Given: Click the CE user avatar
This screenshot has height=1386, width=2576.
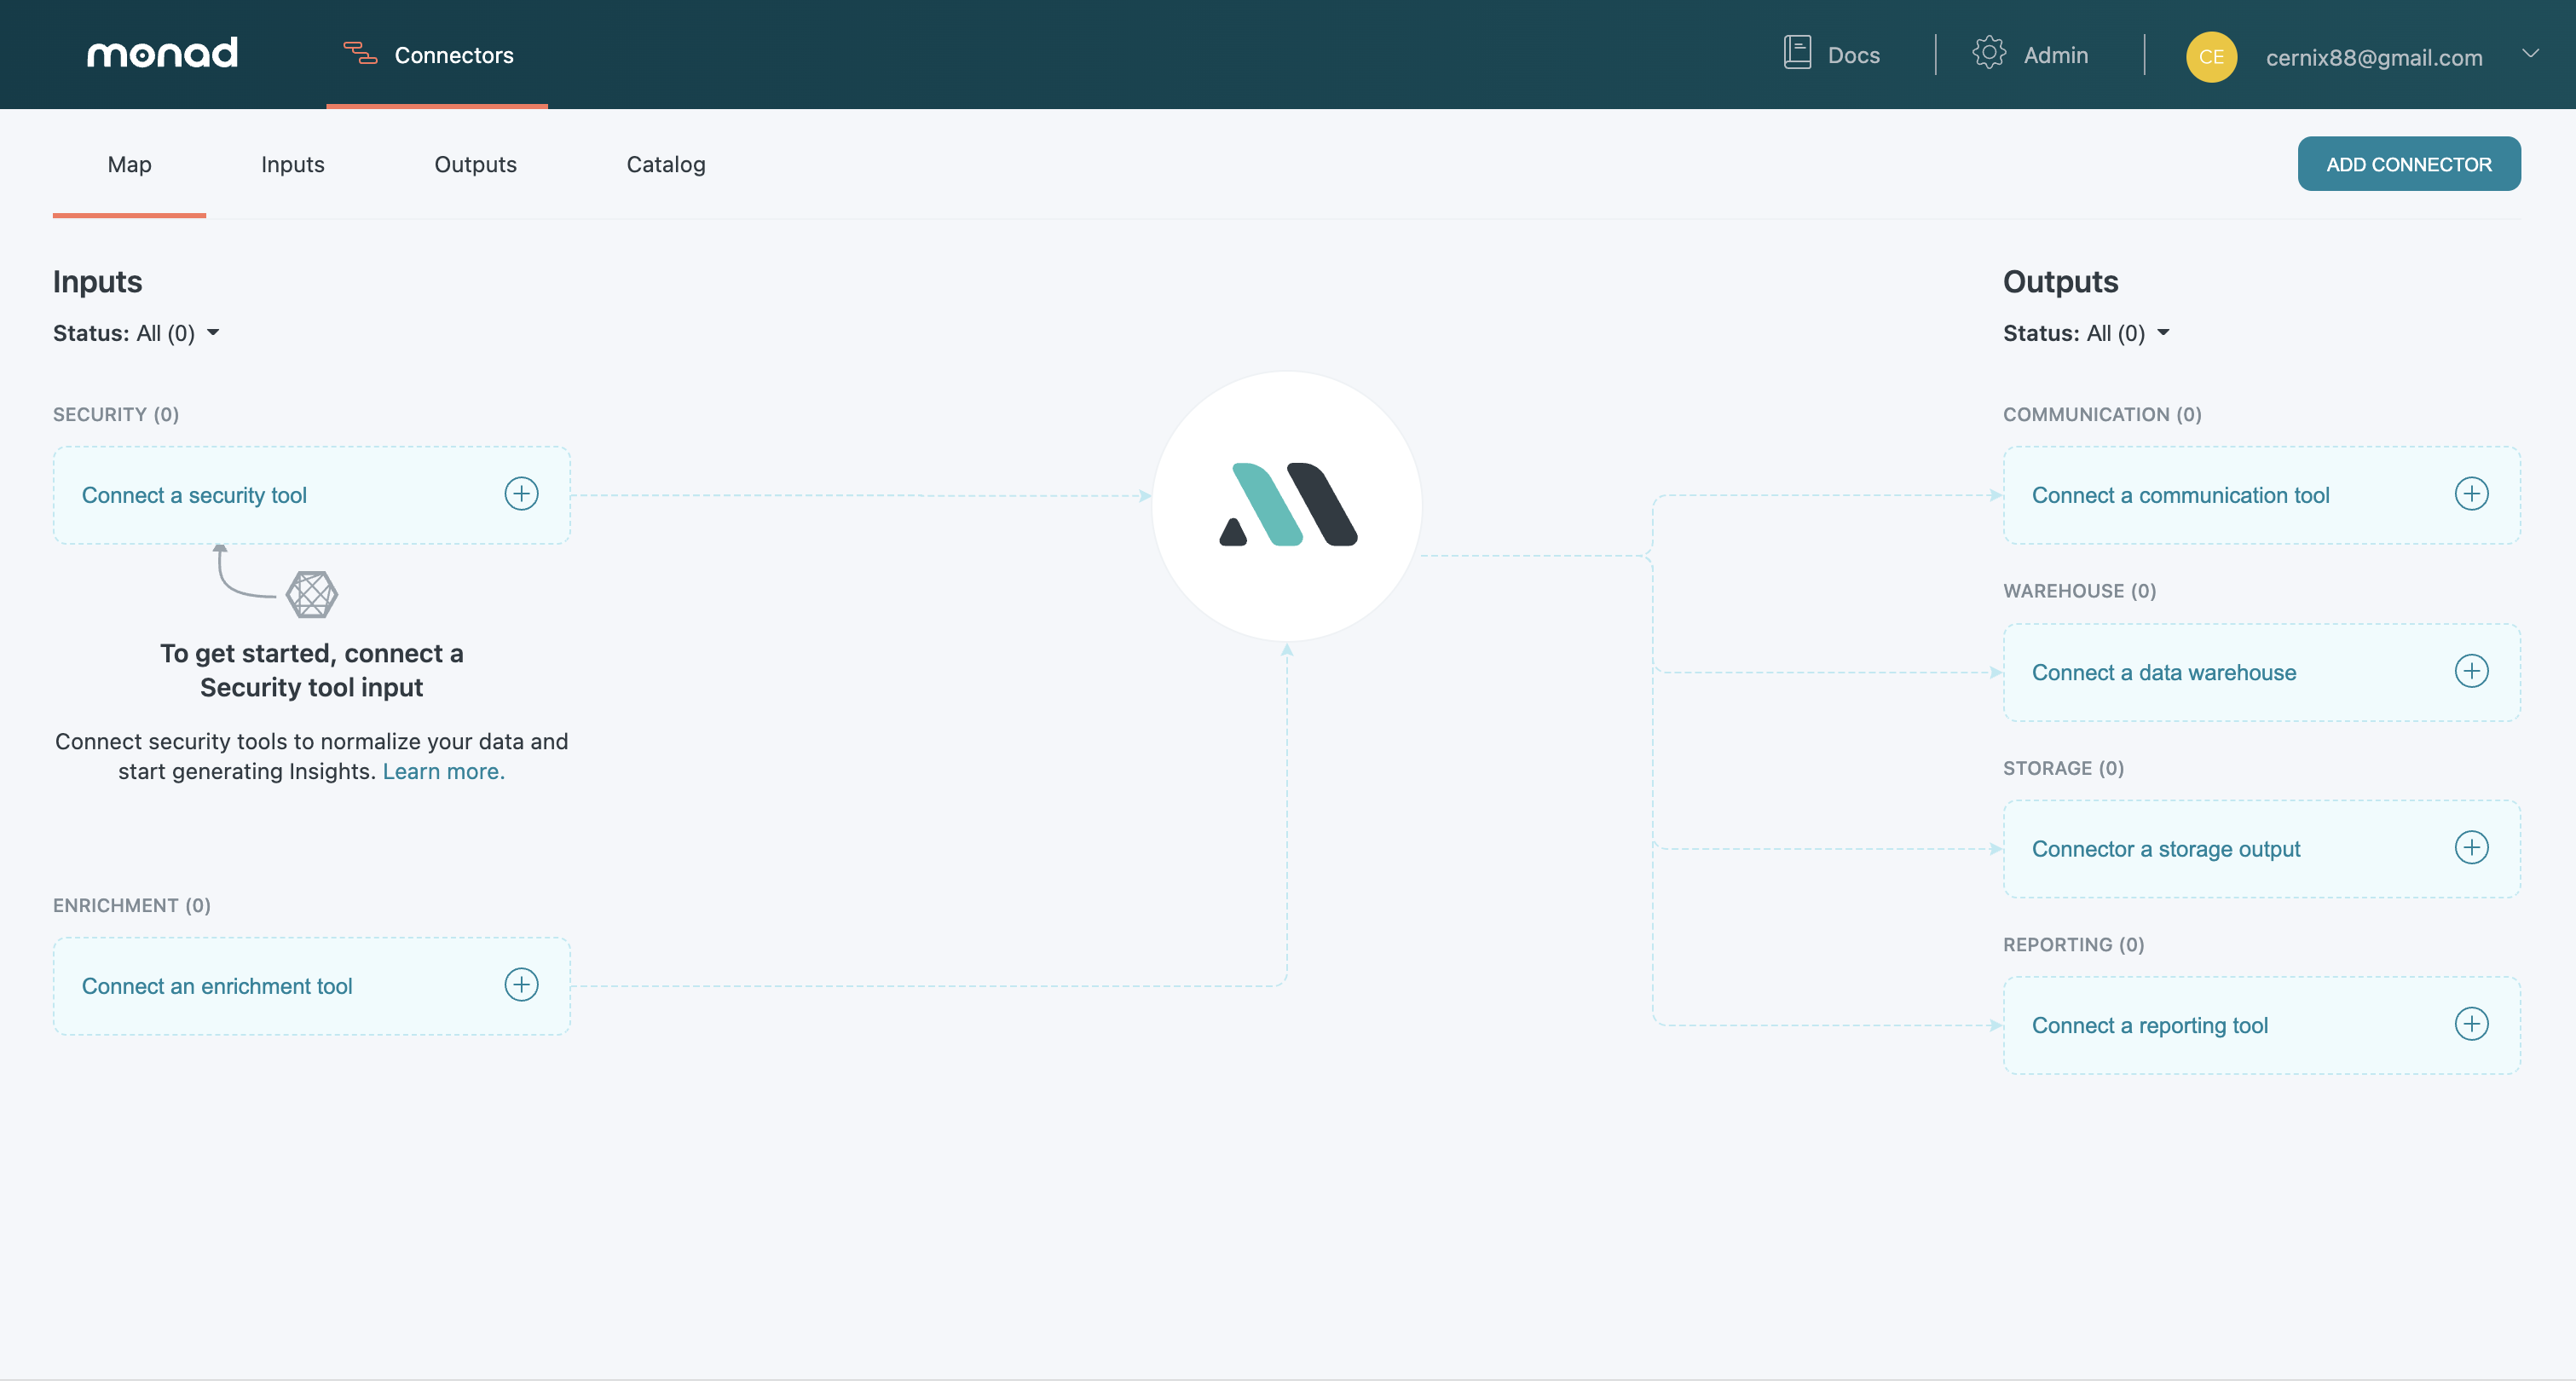Looking at the screenshot, I should coord(2211,57).
